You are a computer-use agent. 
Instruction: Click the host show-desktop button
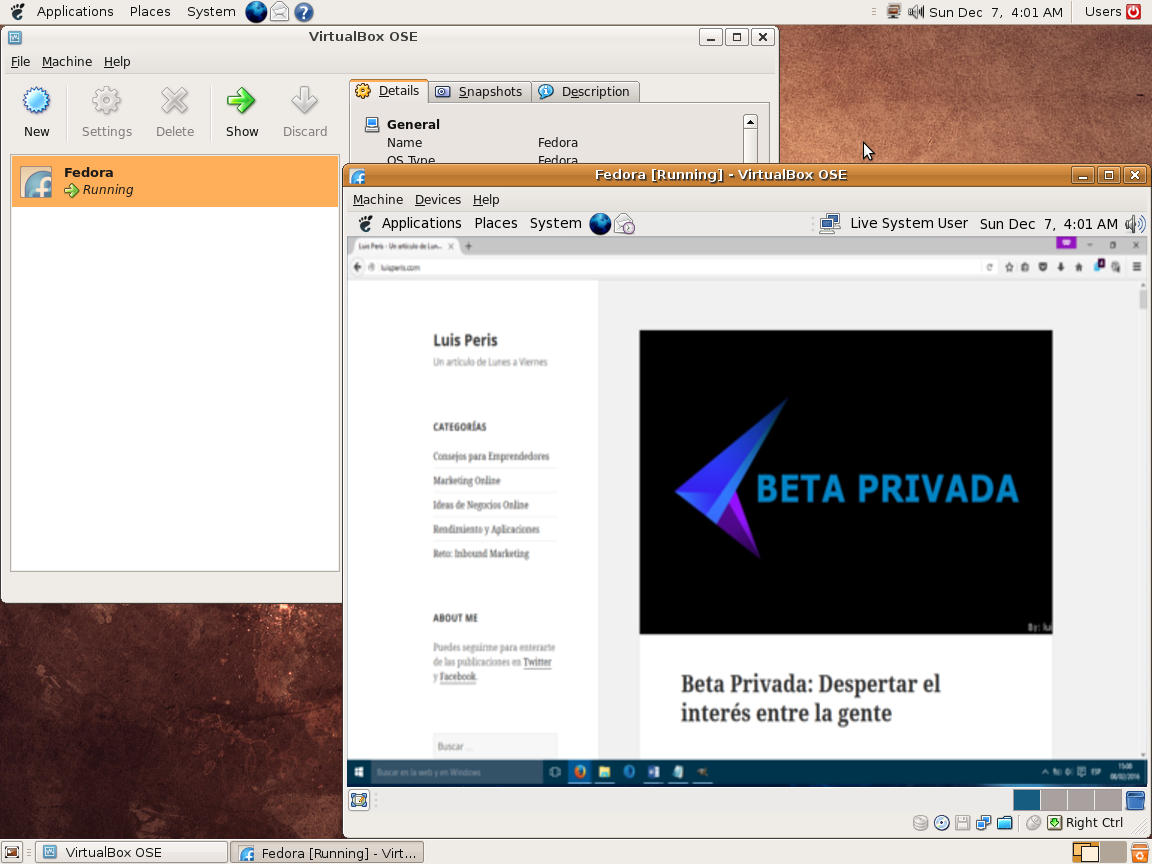[12, 852]
